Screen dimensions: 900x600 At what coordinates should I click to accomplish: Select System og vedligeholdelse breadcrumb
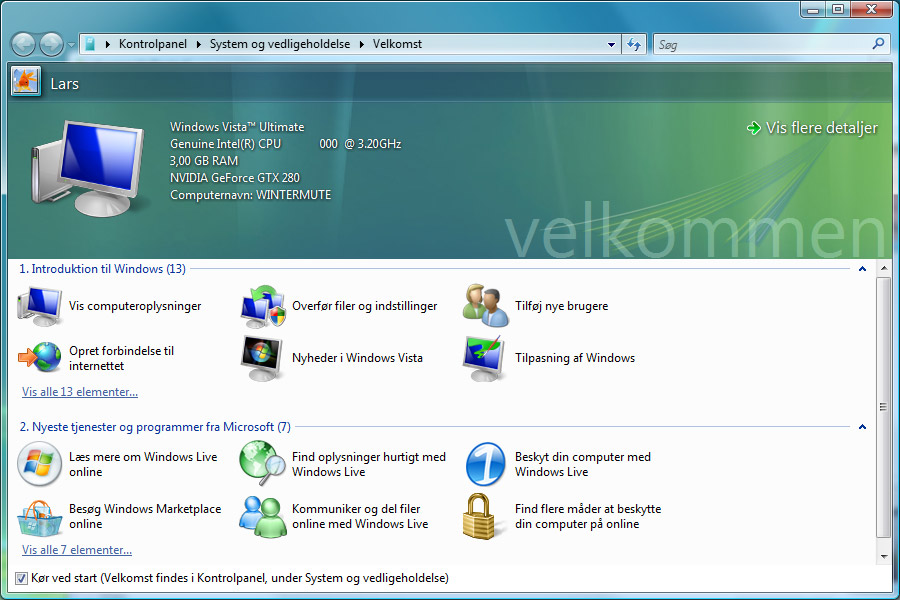pos(280,44)
